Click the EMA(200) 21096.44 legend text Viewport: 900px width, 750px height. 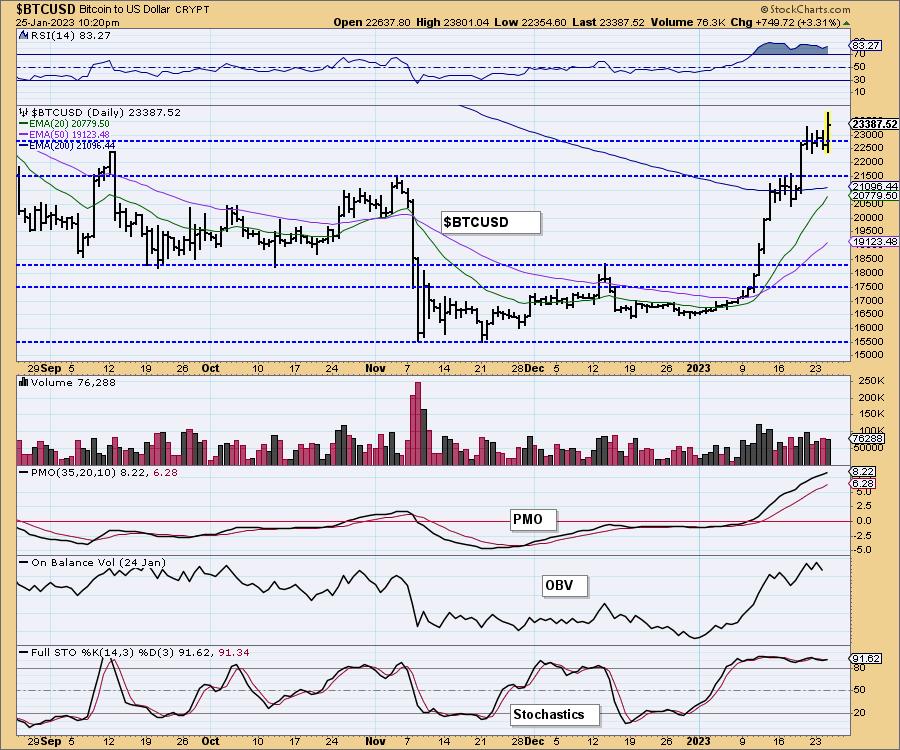[x=72, y=146]
